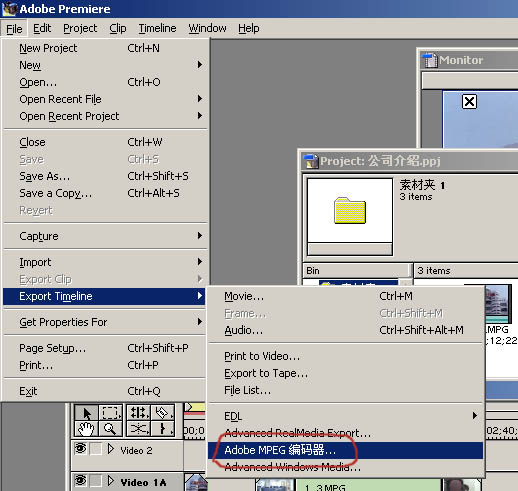This screenshot has width=518, height=491.
Task: Select Export Timeline menu entry
Action: (x=105, y=296)
